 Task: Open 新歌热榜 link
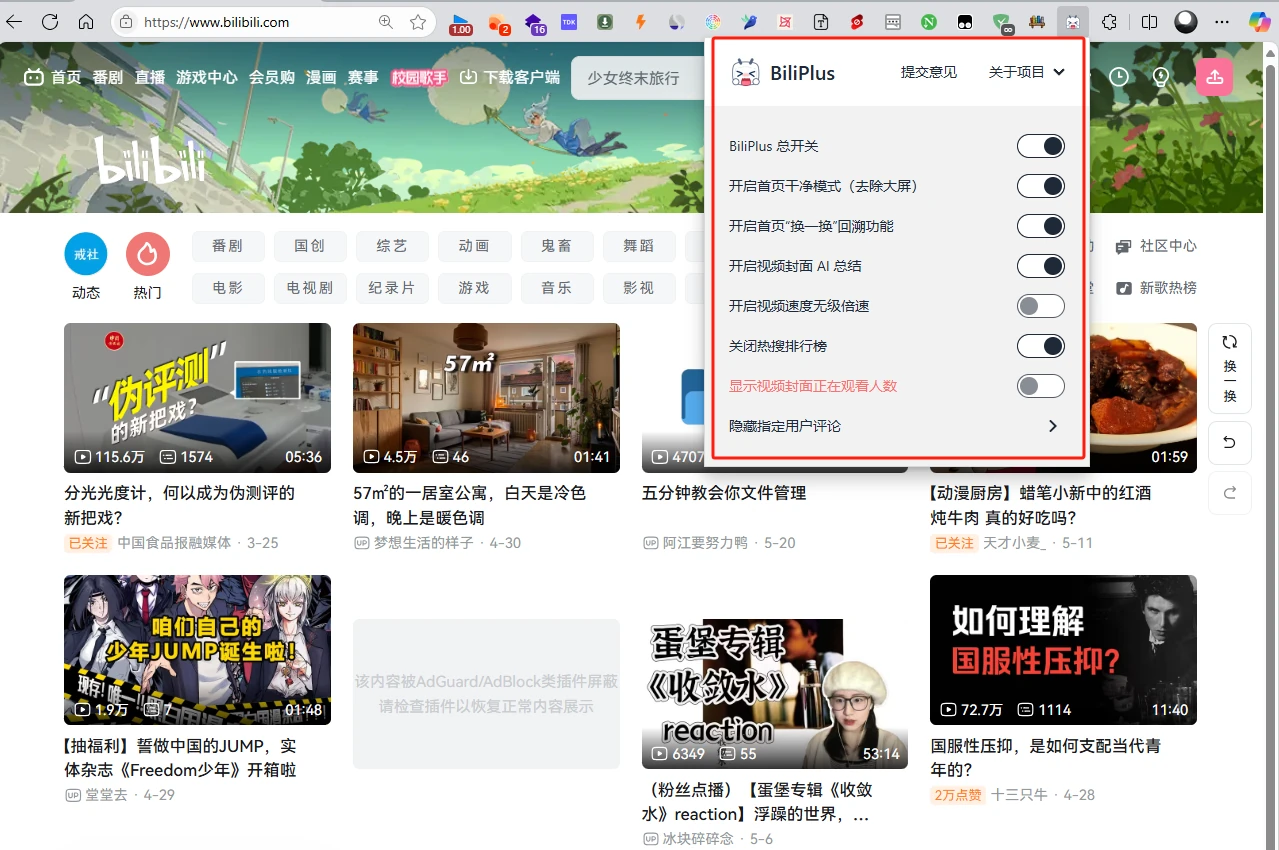[x=1157, y=288]
